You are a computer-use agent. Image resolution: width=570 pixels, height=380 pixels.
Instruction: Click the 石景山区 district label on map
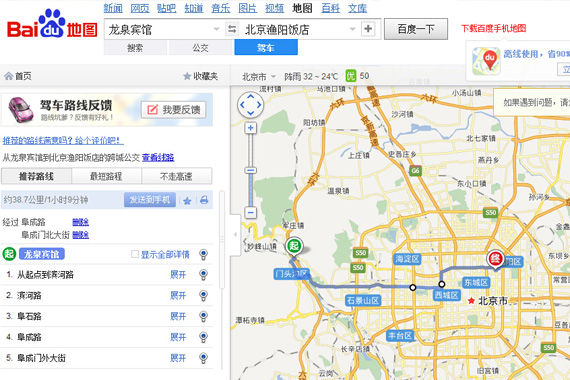pyautogui.click(x=363, y=300)
